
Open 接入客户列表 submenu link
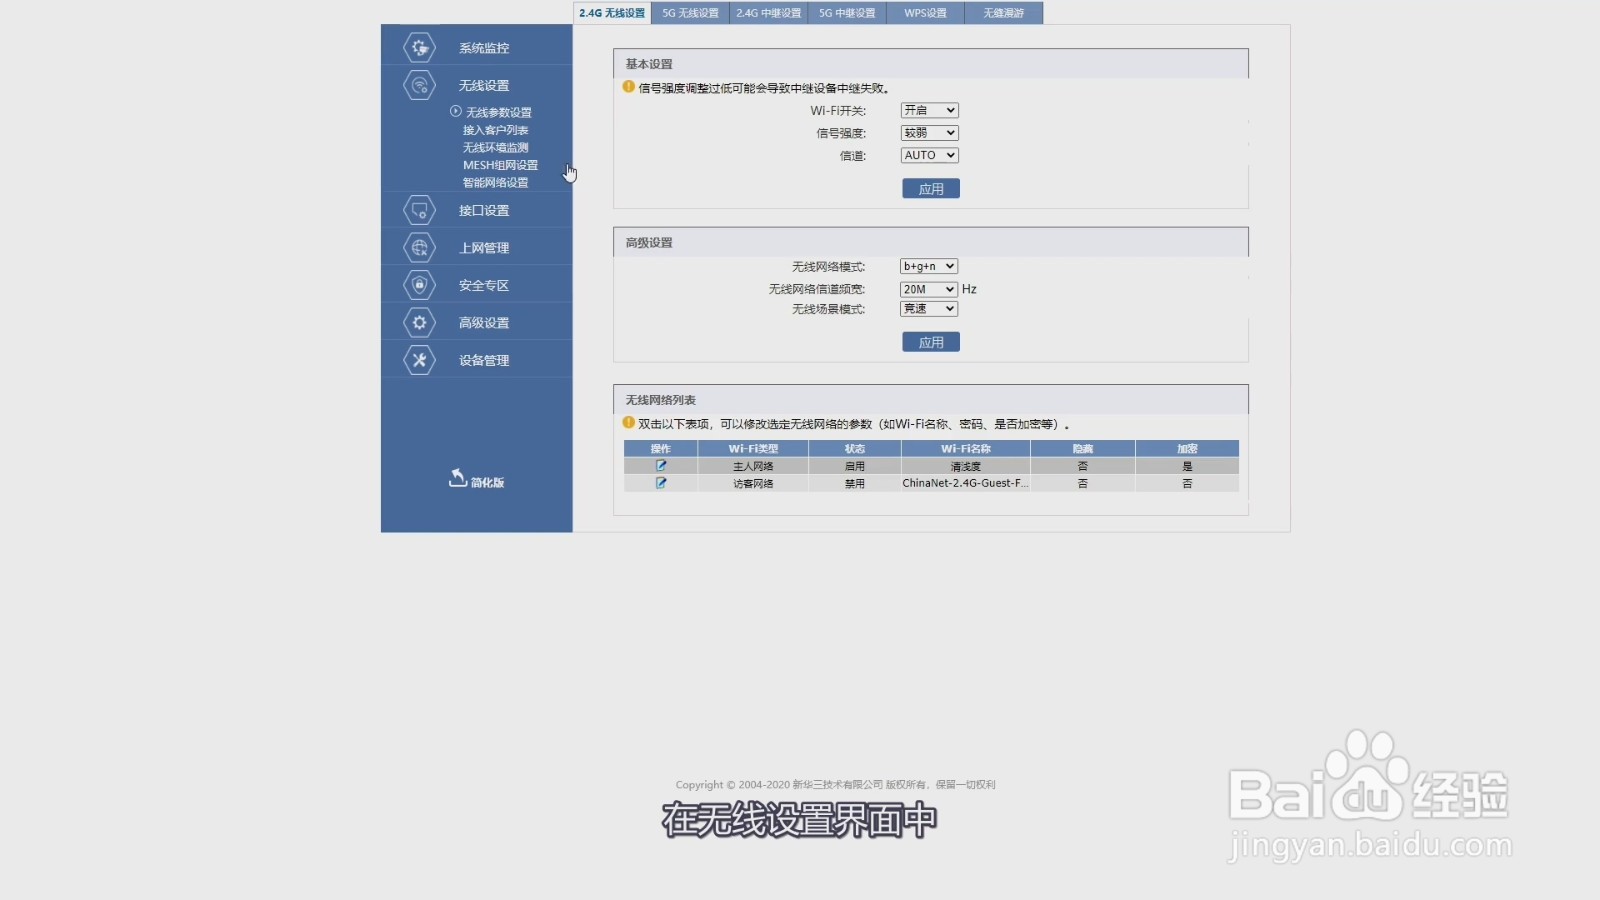pyautogui.click(x=495, y=130)
